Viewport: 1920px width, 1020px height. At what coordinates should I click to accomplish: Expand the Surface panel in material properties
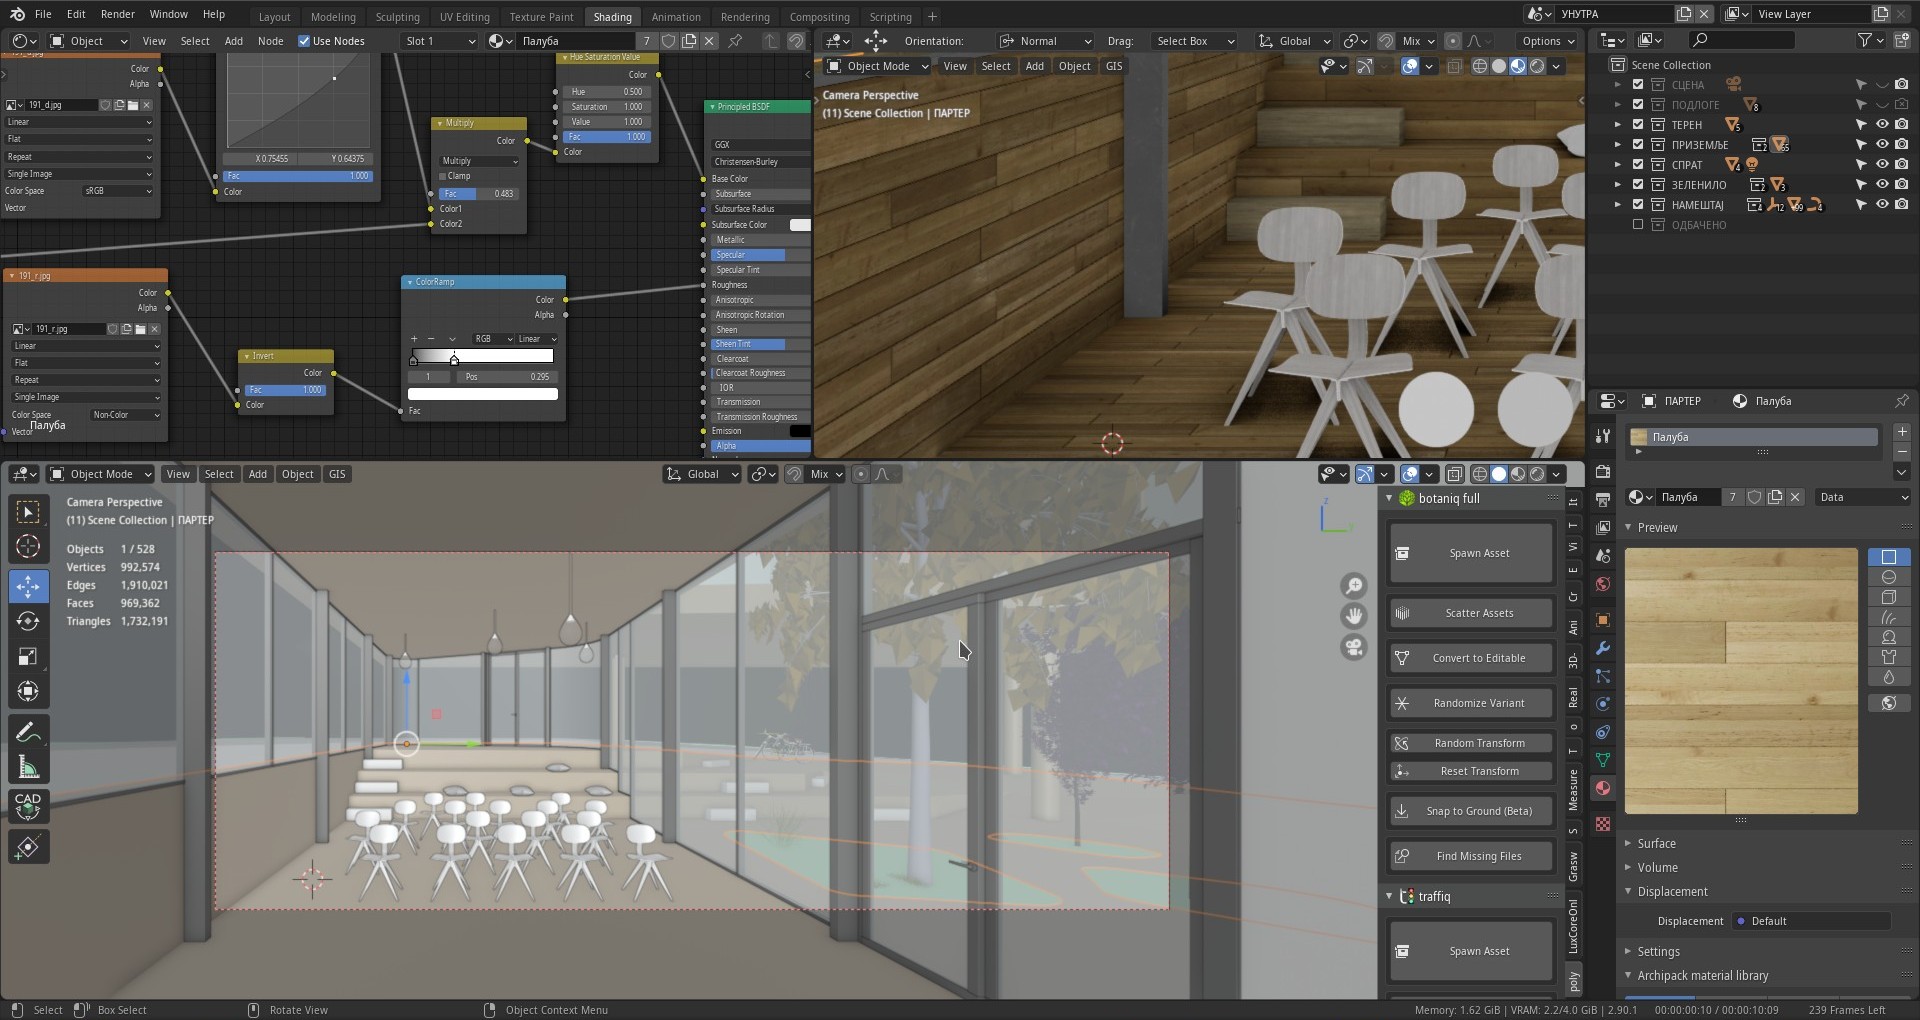tap(1656, 843)
